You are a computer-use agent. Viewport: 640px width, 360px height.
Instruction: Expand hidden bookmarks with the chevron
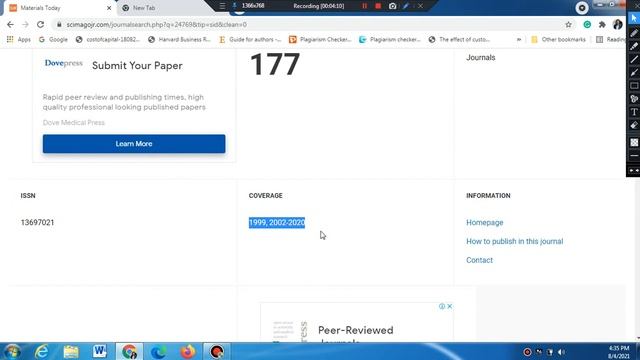pyautogui.click(x=519, y=40)
